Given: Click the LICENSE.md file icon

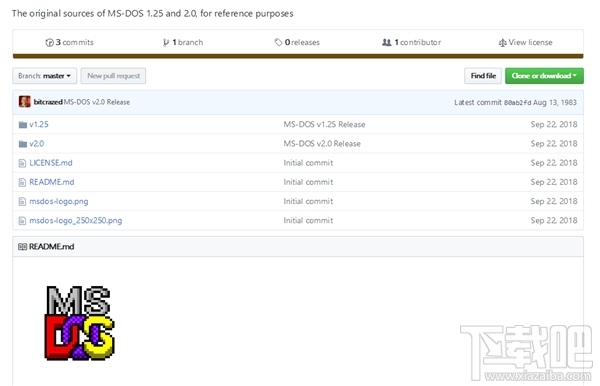Looking at the screenshot, I should [22, 163].
